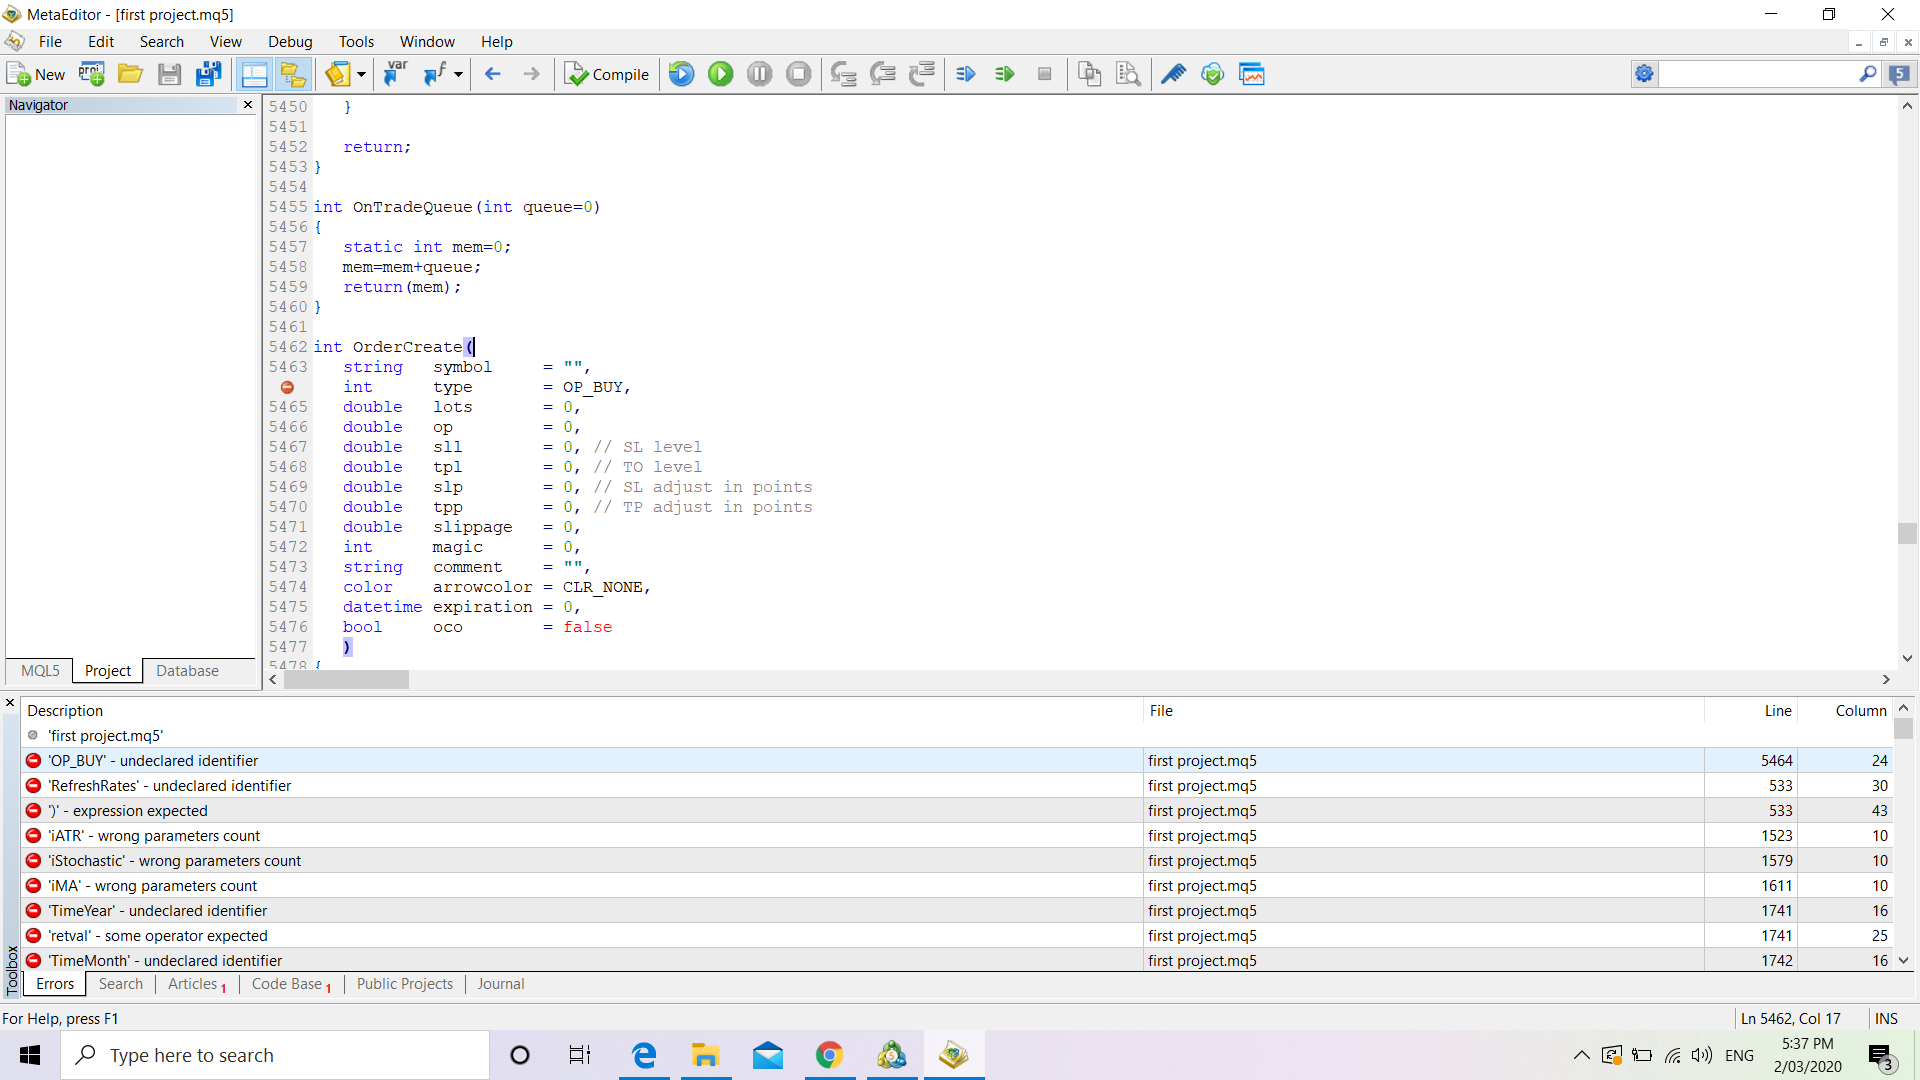Open the MQL5 Wizard icon

[338, 74]
